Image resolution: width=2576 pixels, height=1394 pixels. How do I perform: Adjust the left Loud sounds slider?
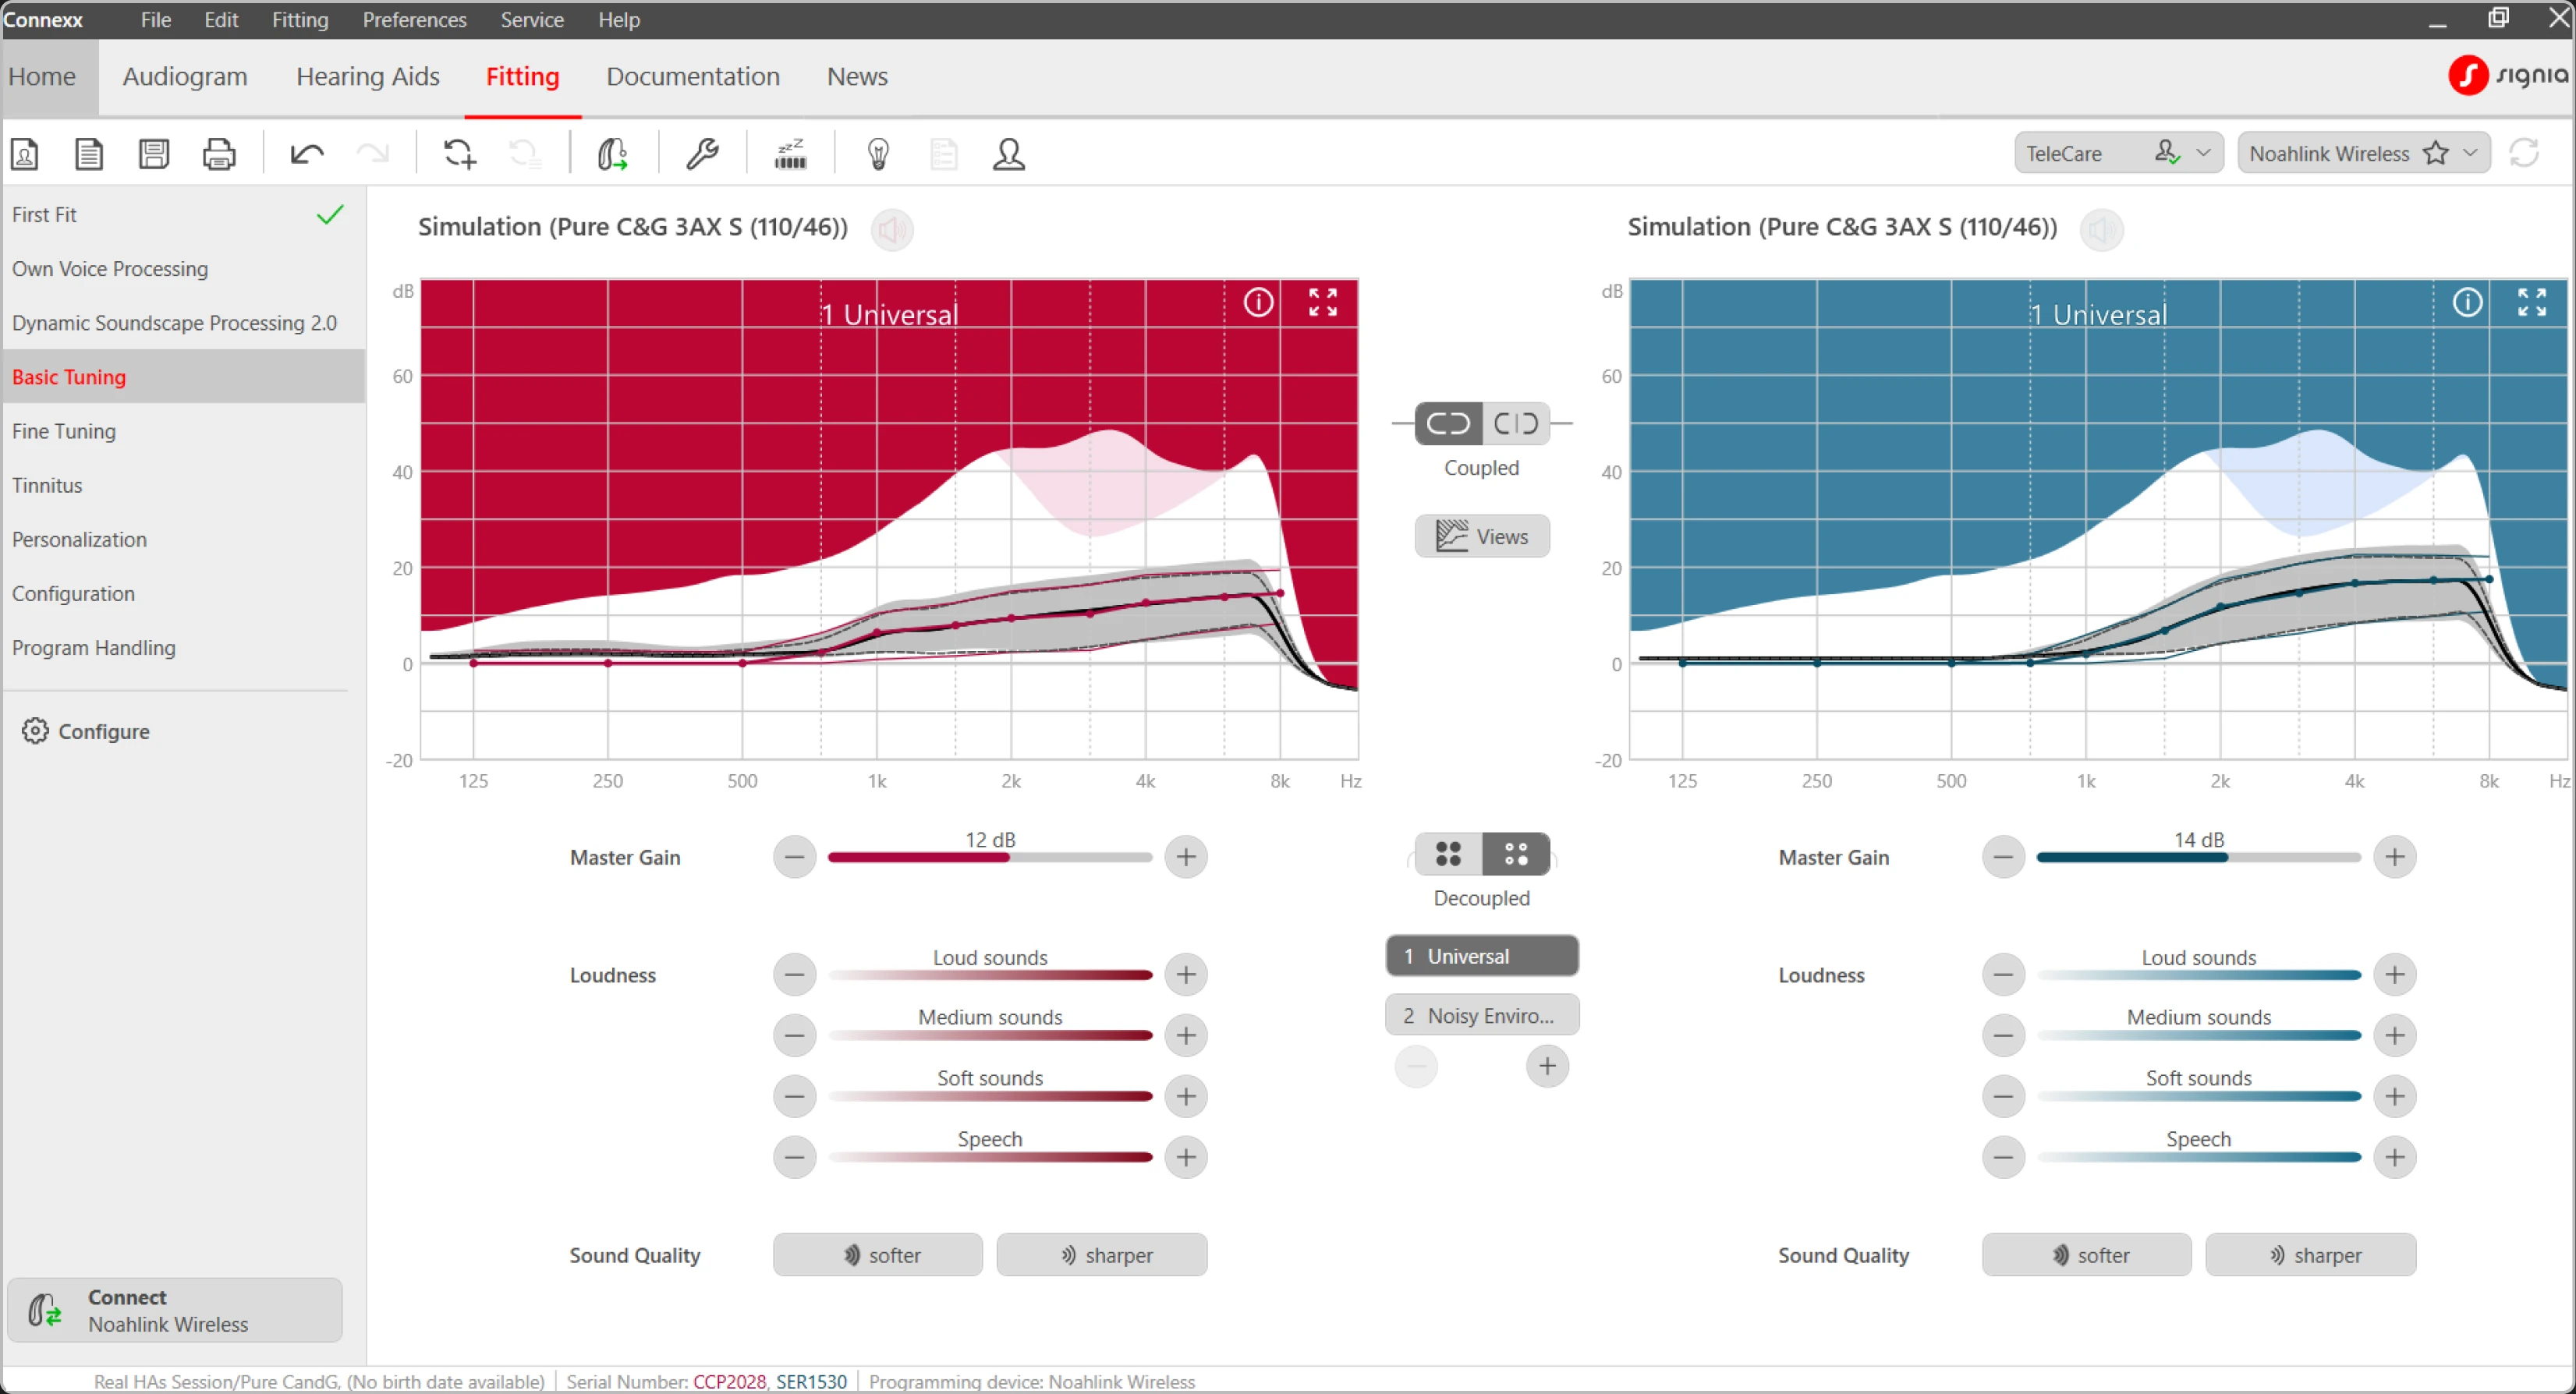[990, 976]
